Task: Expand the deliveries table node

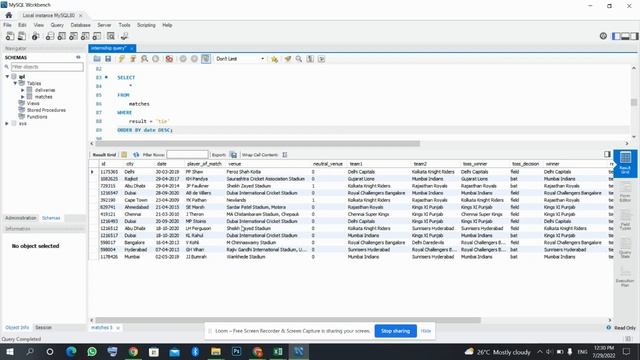Action: click(23, 90)
